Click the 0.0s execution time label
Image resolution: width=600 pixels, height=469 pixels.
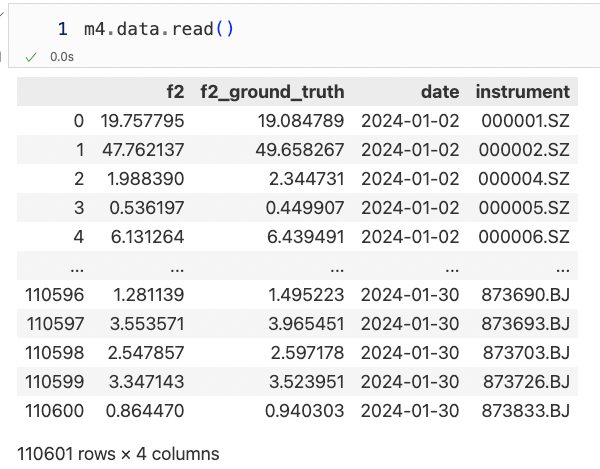pyautogui.click(x=61, y=57)
